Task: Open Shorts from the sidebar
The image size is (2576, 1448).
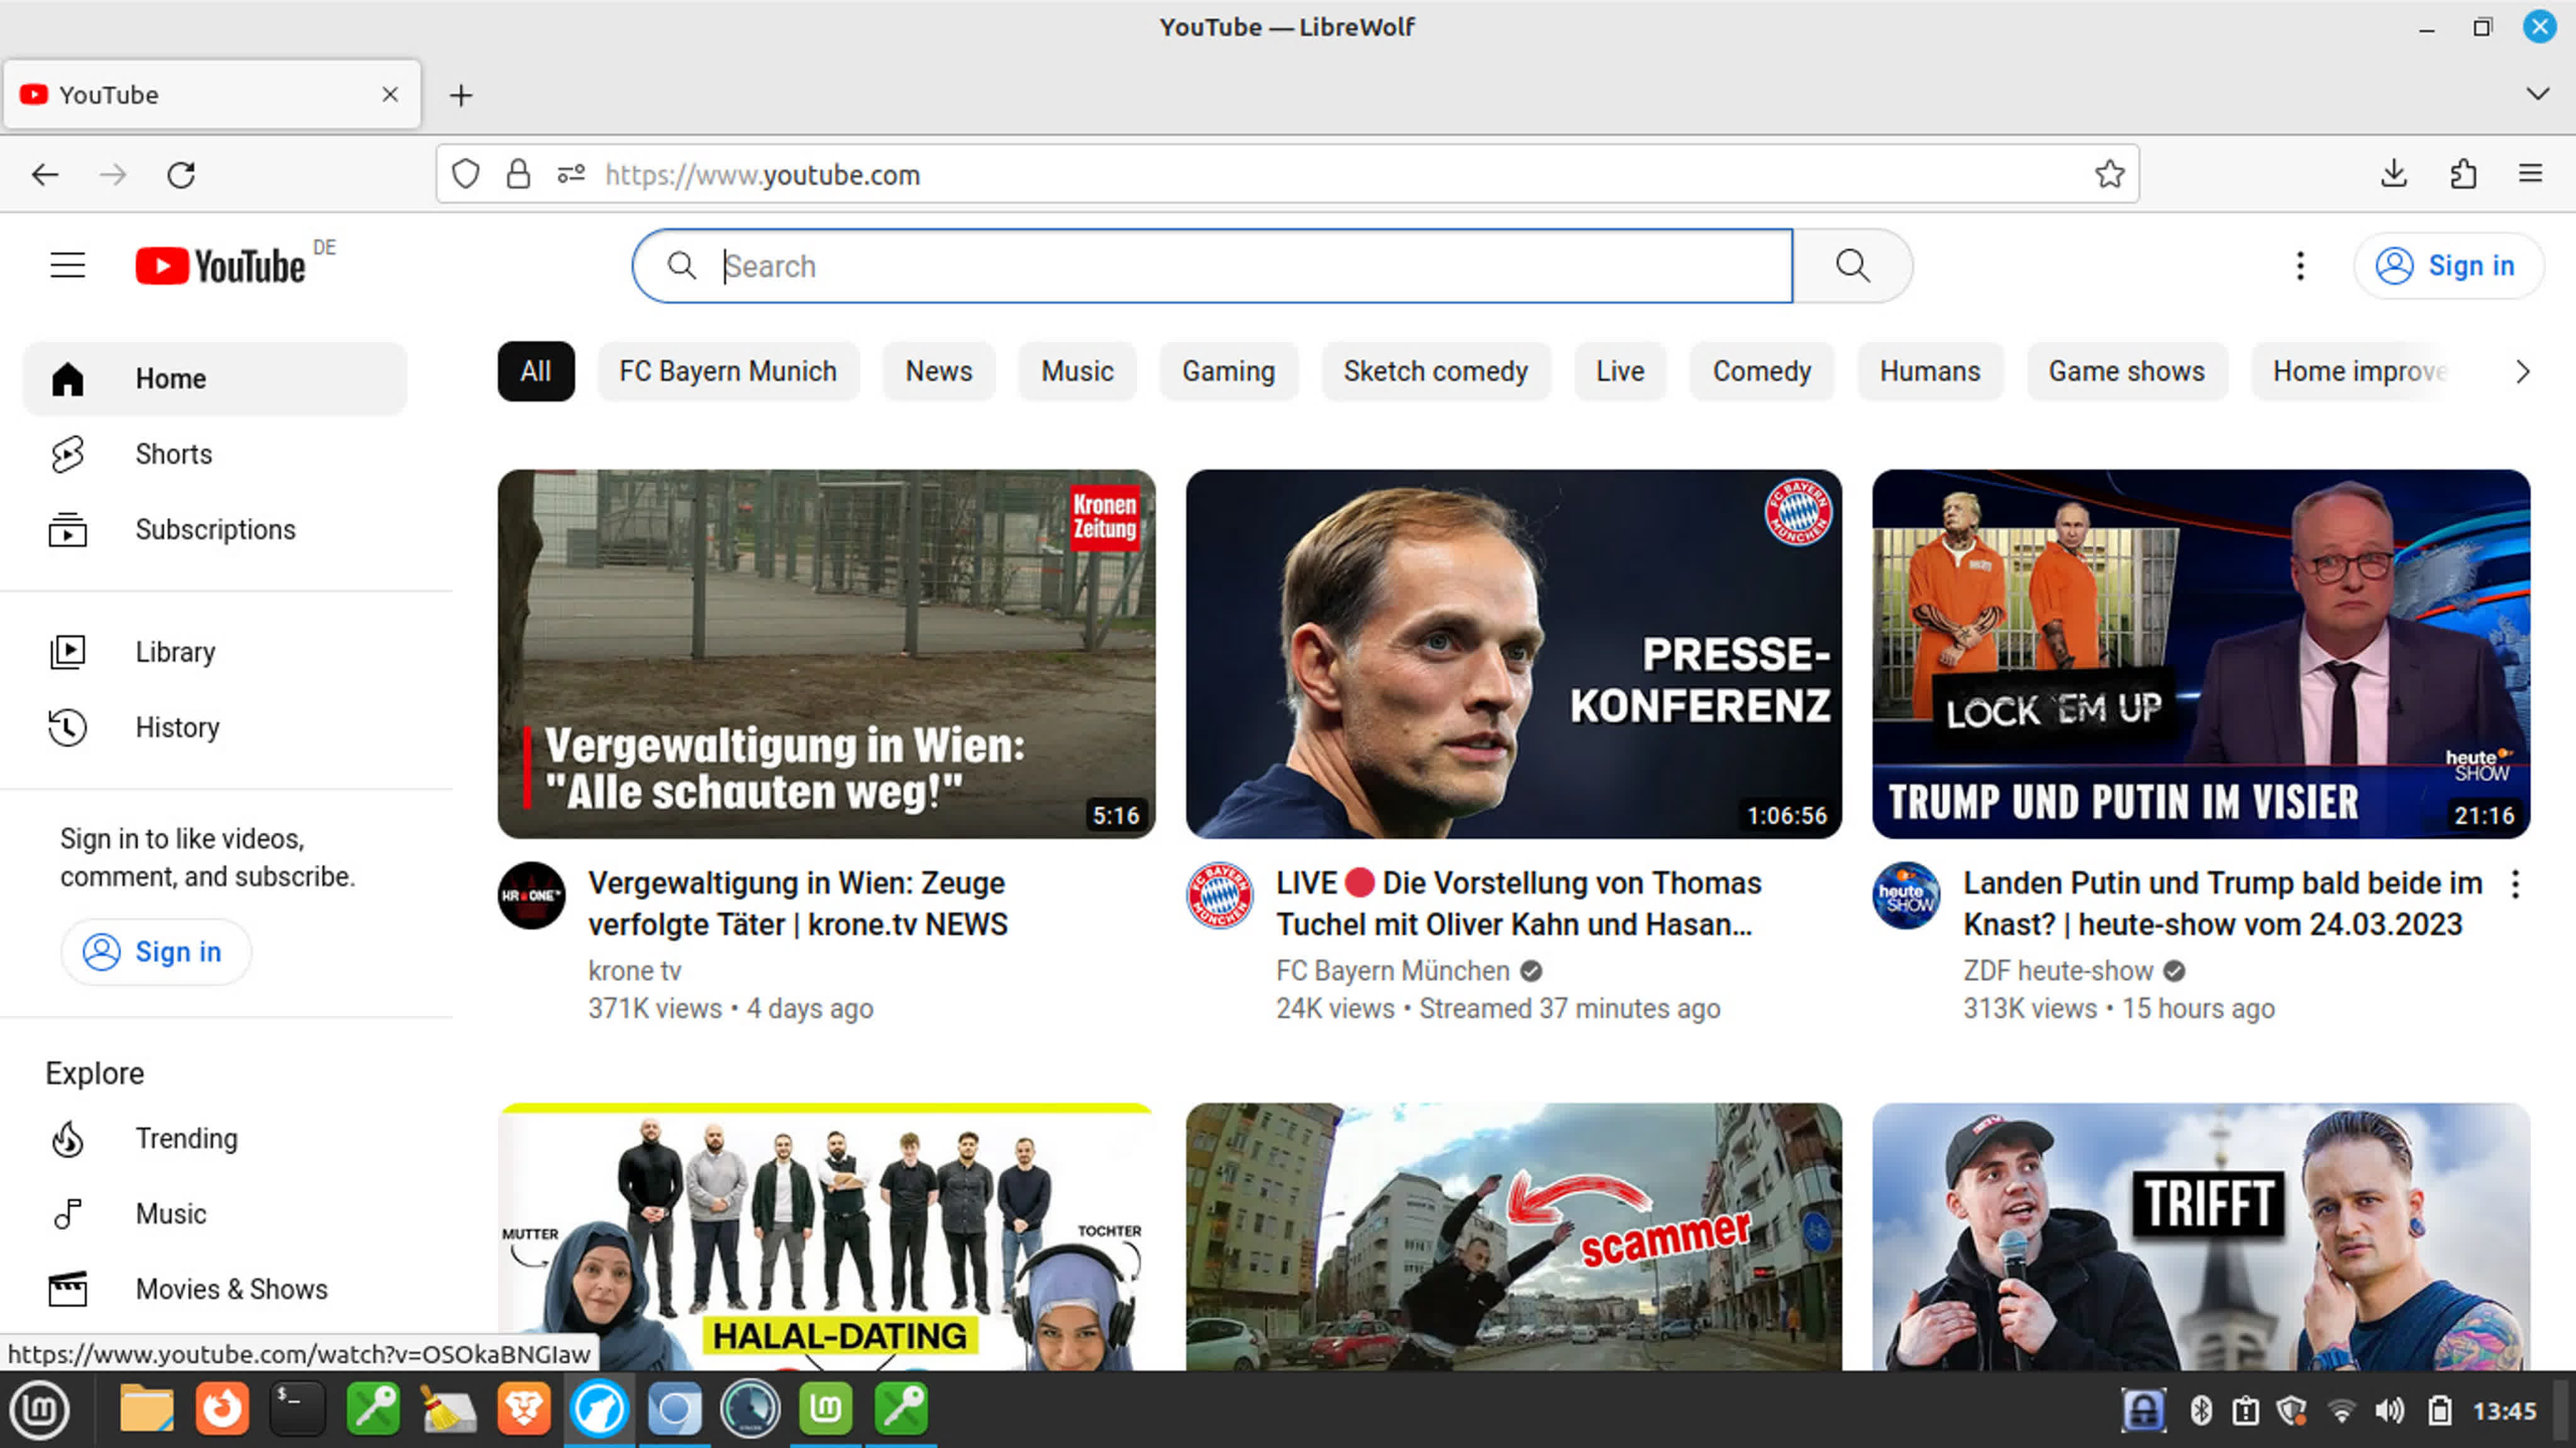Action: 173,454
